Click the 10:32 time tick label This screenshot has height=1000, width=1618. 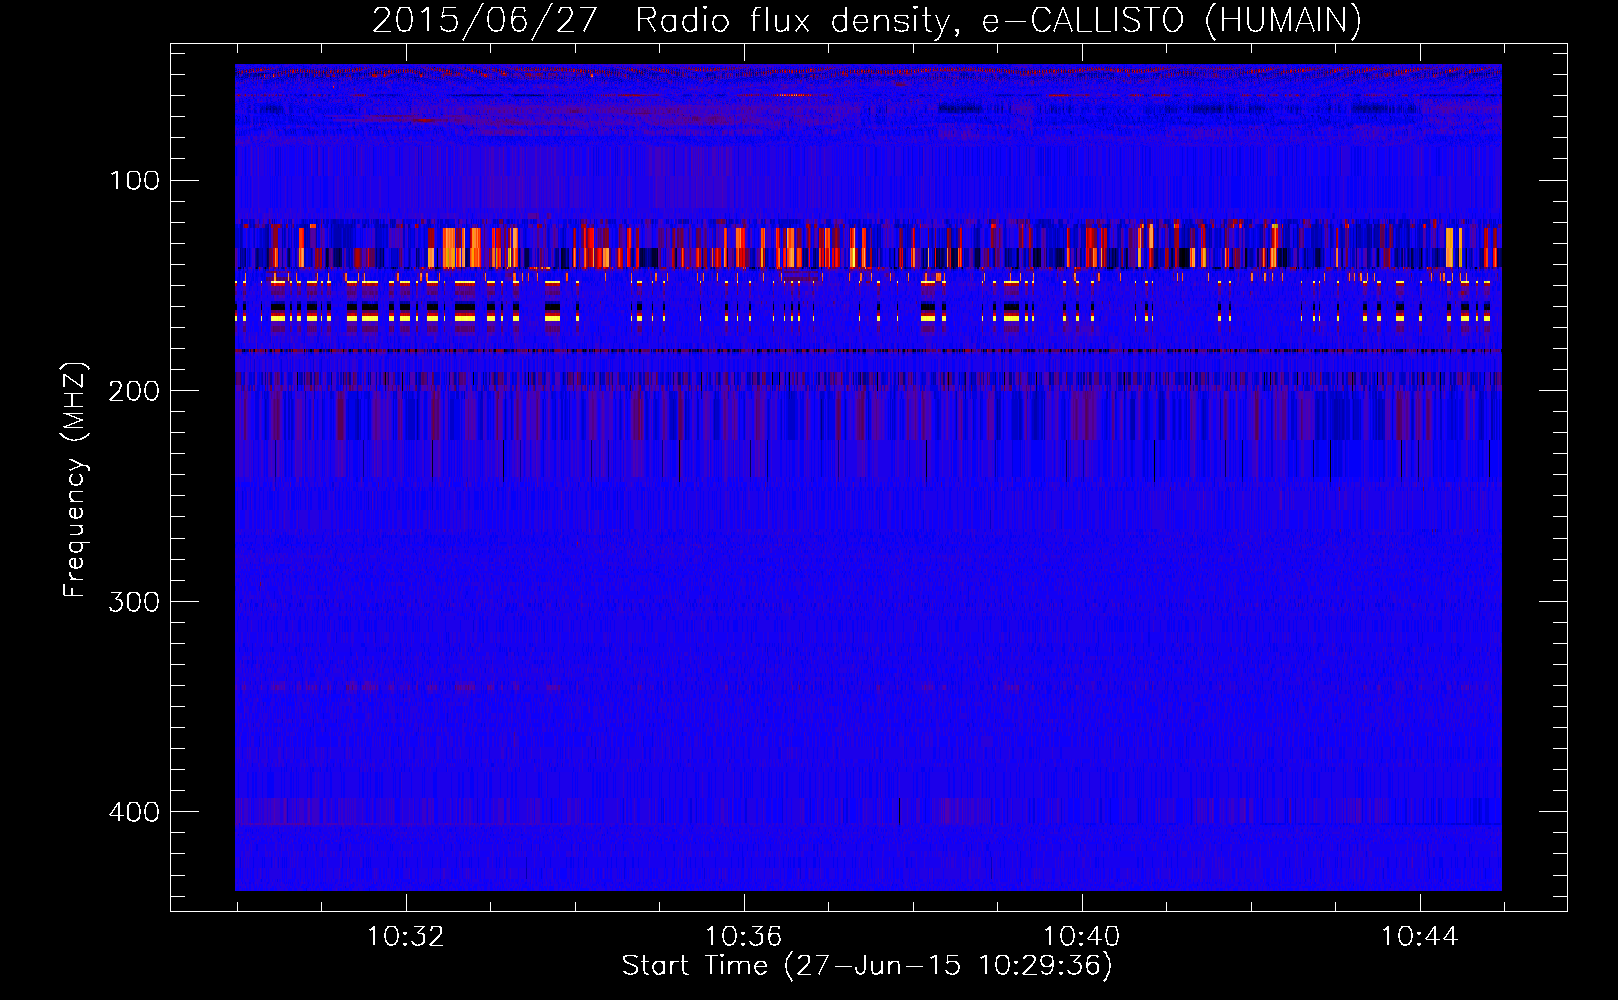click(406, 937)
